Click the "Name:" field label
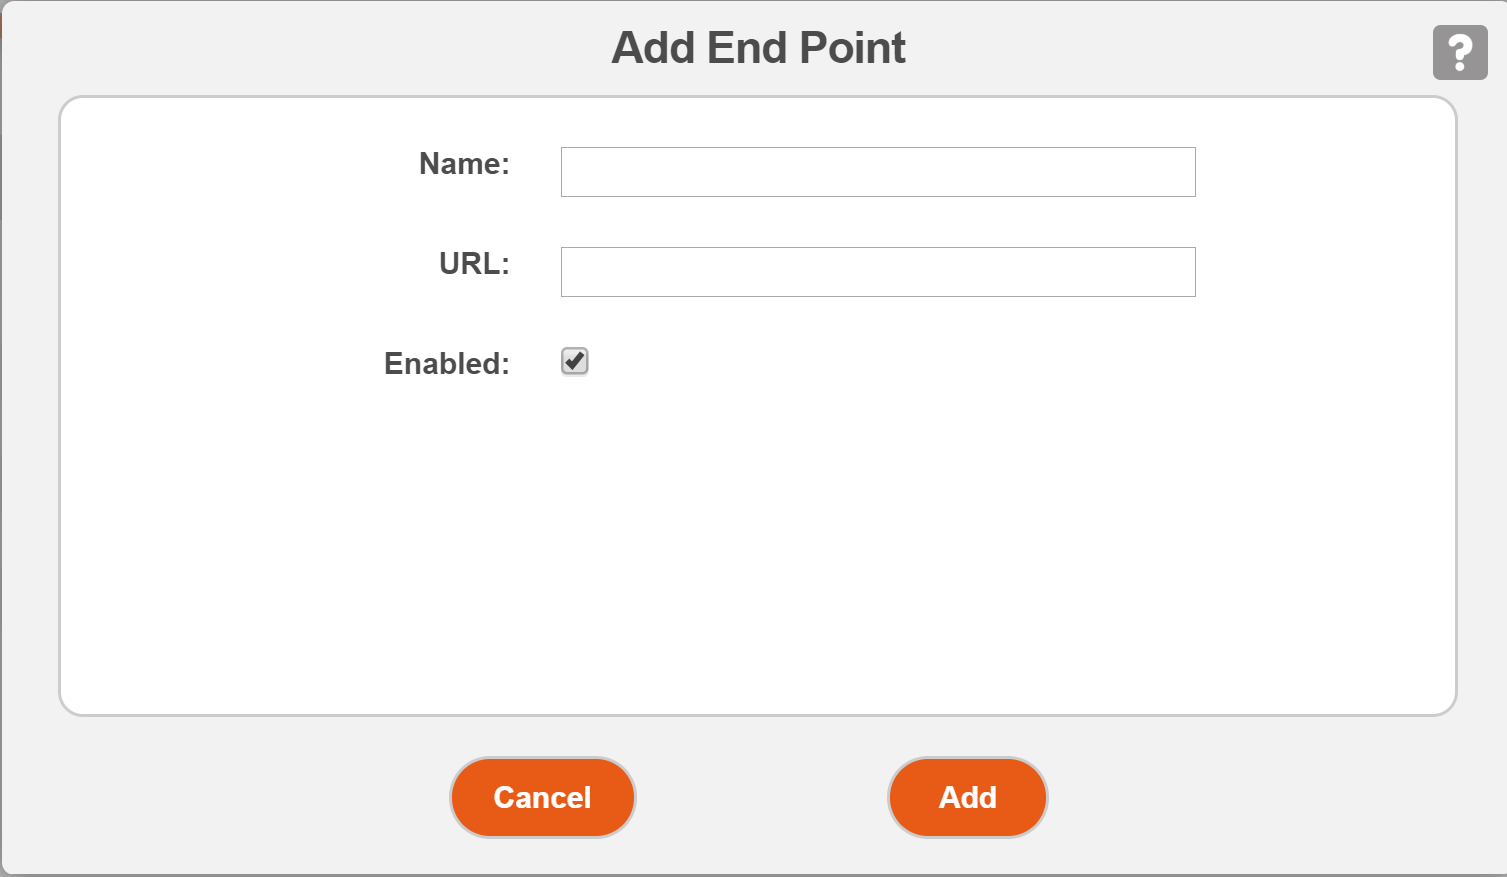The height and width of the screenshot is (877, 1507). pyautogui.click(x=464, y=164)
